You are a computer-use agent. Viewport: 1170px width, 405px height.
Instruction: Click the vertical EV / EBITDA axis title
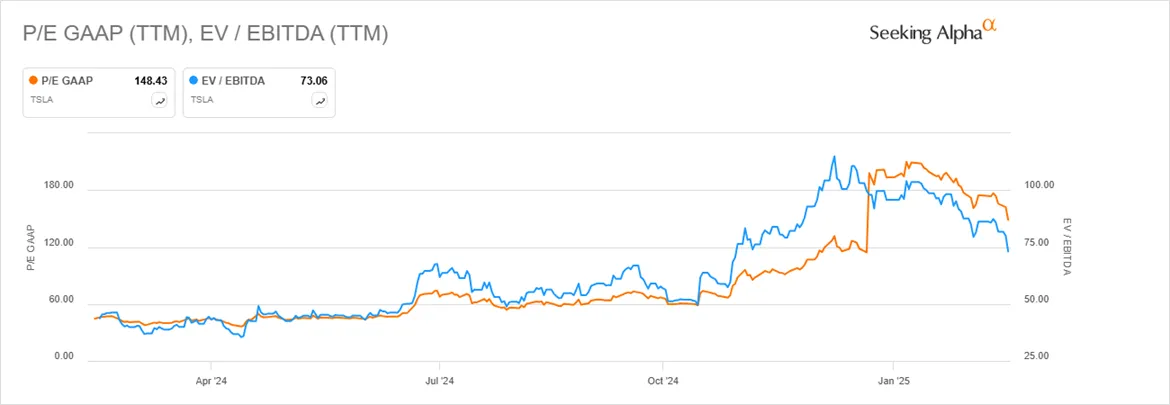pos(1067,247)
